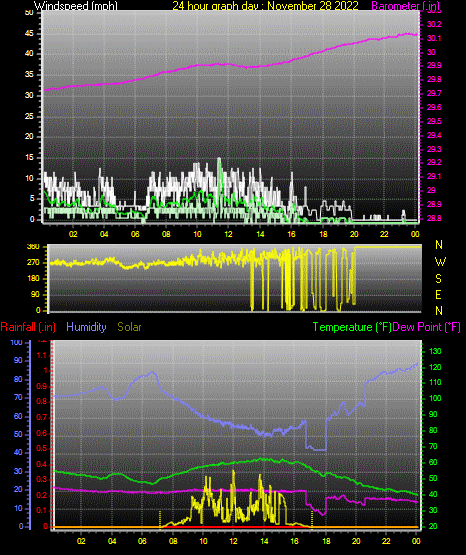The width and height of the screenshot is (466, 555).
Task: Click the top N compass letter
Action: (x=439, y=245)
